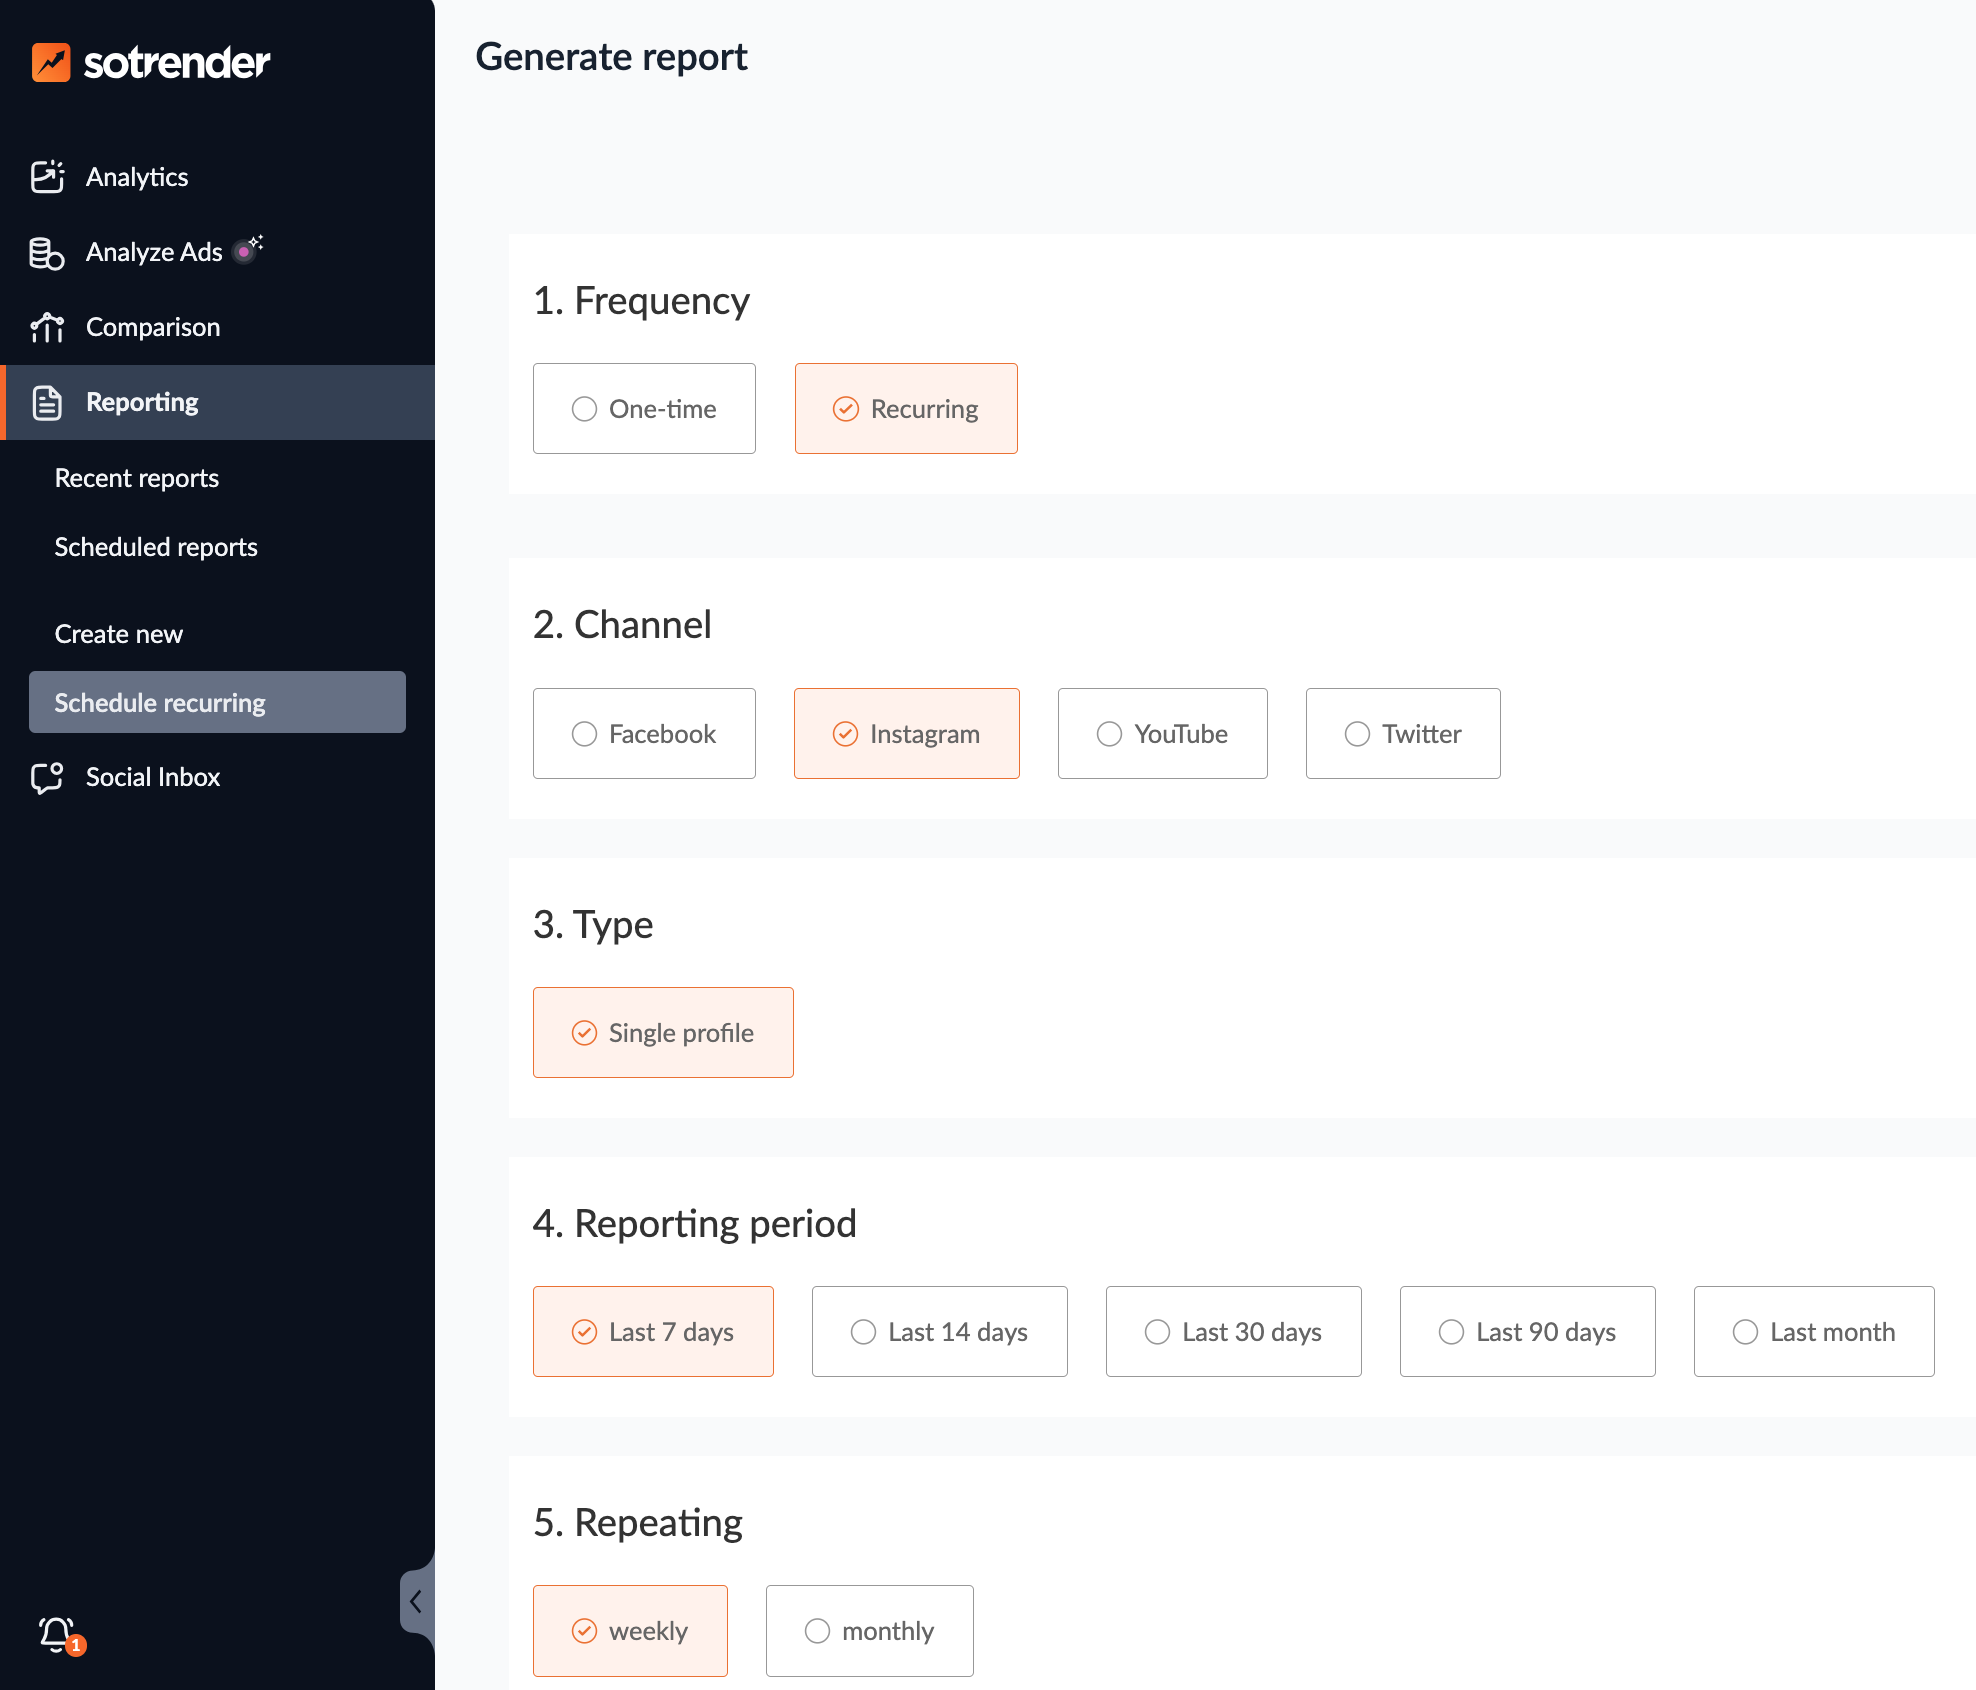Click the Reporting document icon
Viewport: 1976px width, 1690px height.
coord(47,402)
